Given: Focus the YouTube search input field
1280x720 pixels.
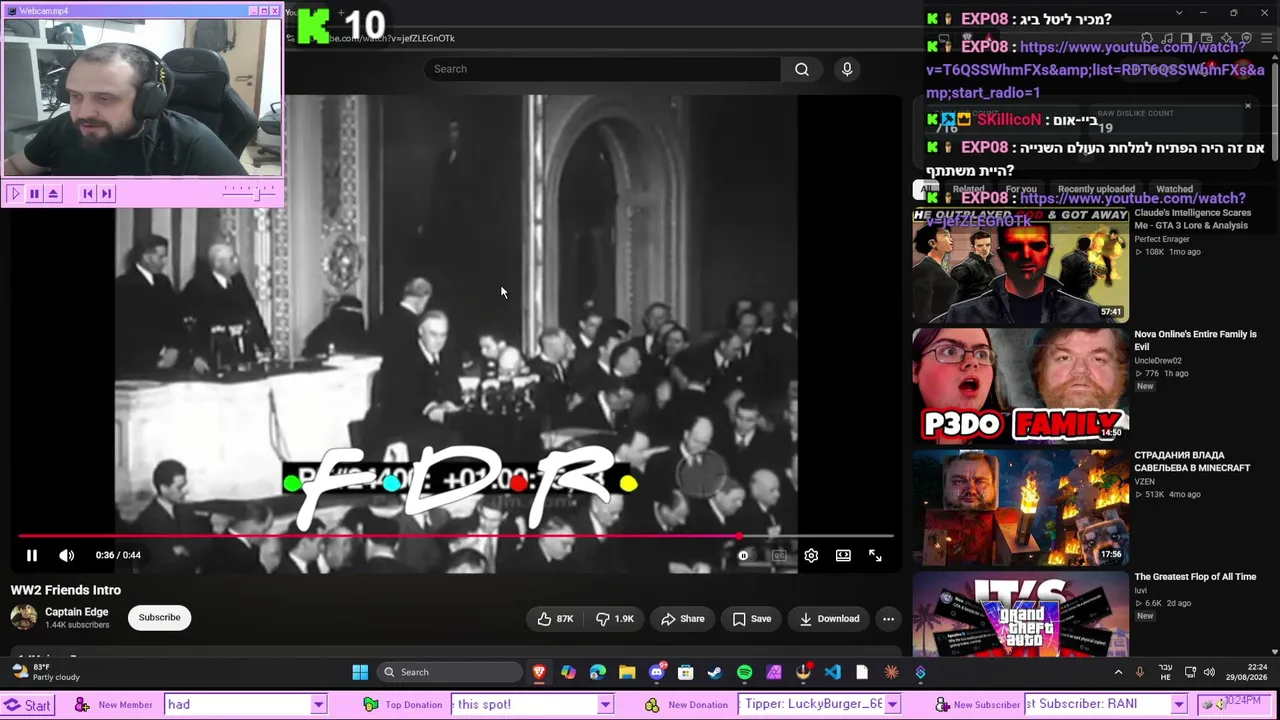Looking at the screenshot, I should tap(604, 69).
